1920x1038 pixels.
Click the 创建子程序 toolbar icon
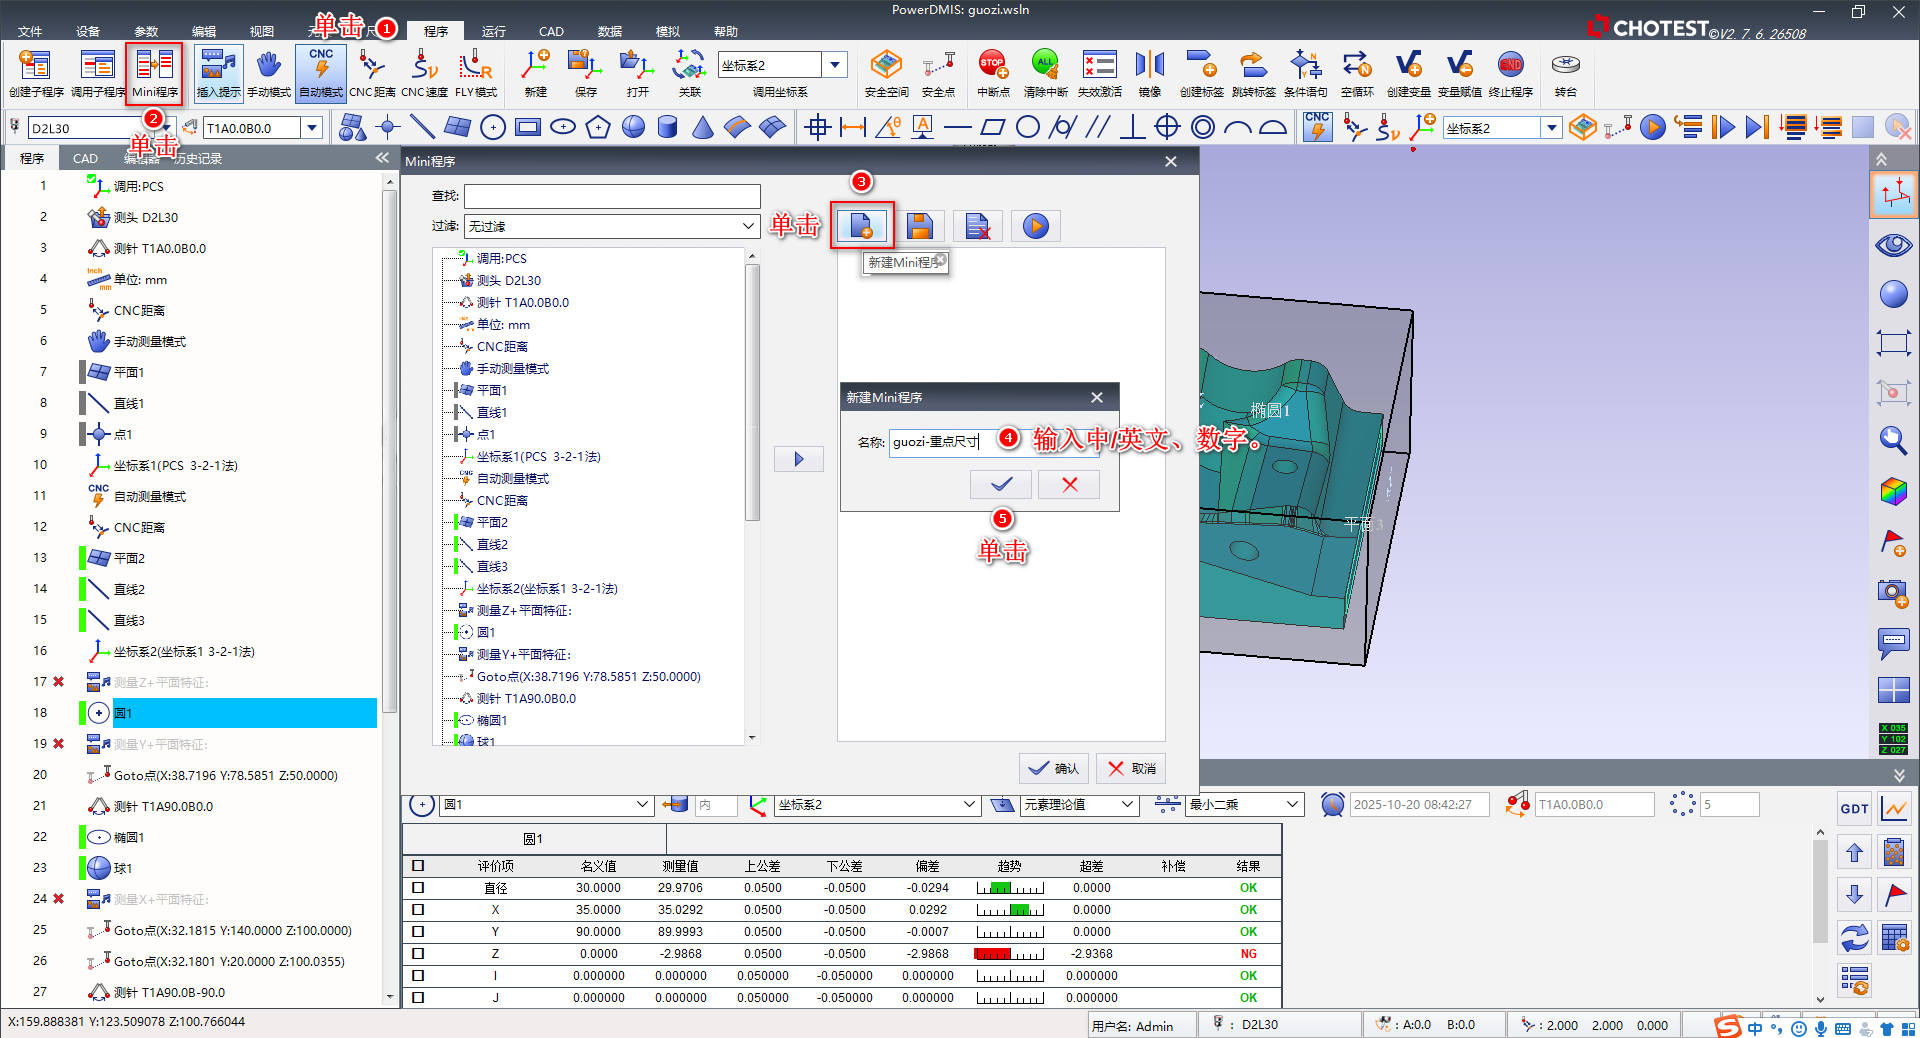36,73
